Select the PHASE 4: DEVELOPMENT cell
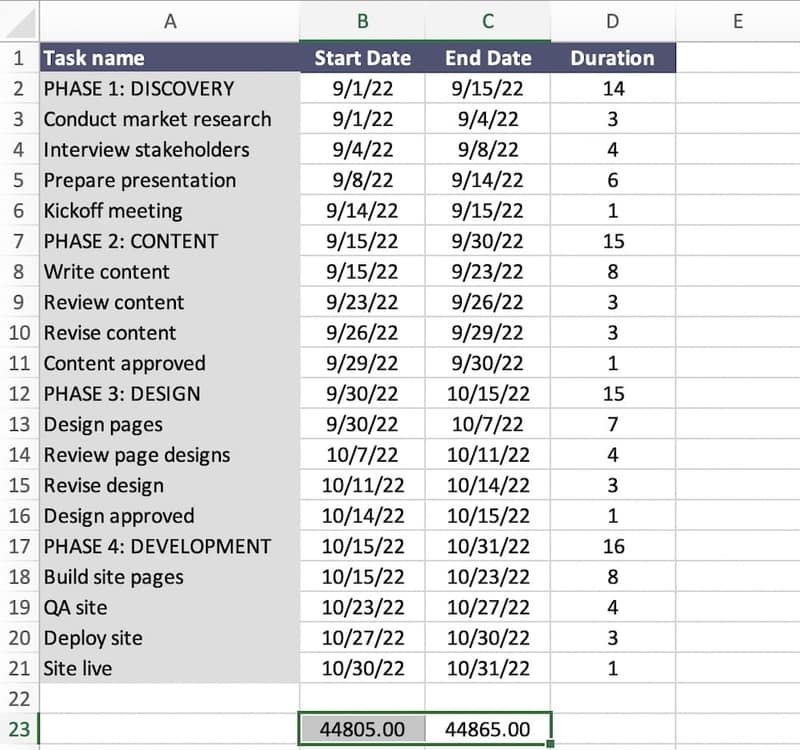Image resolution: width=800 pixels, height=750 pixels. coord(168,546)
